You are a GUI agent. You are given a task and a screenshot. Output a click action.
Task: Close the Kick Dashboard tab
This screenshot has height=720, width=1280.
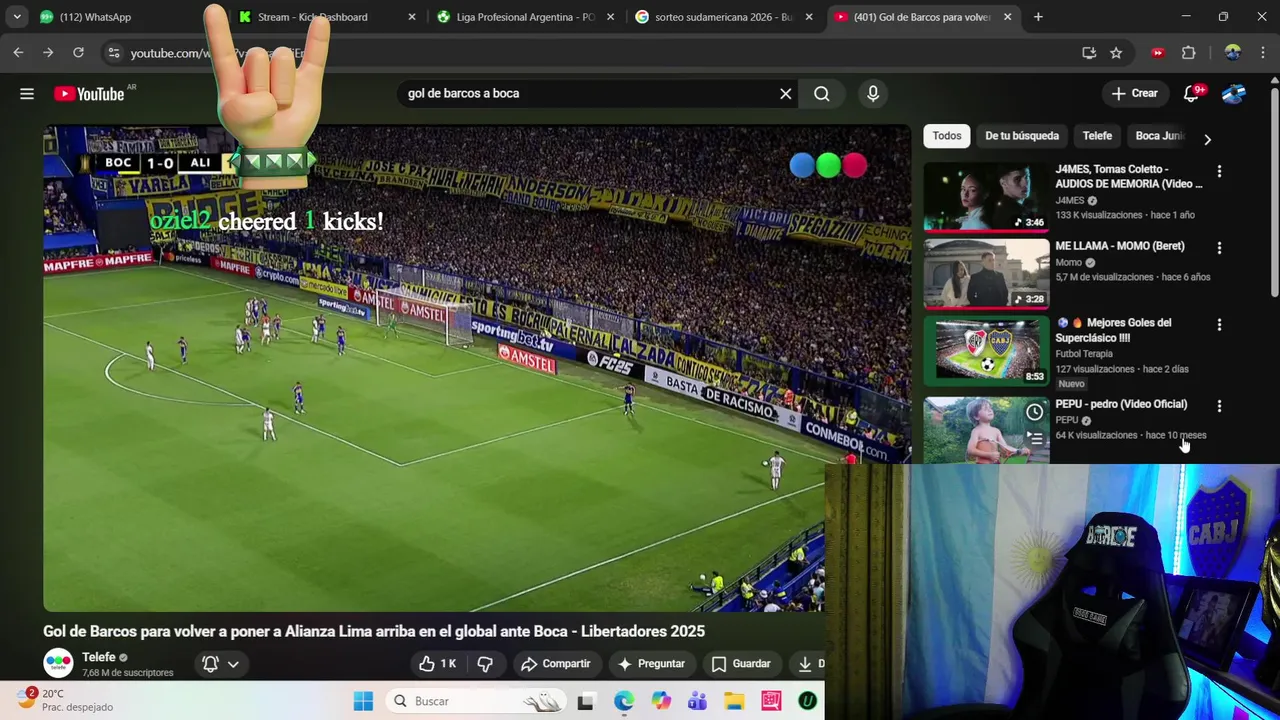(411, 17)
